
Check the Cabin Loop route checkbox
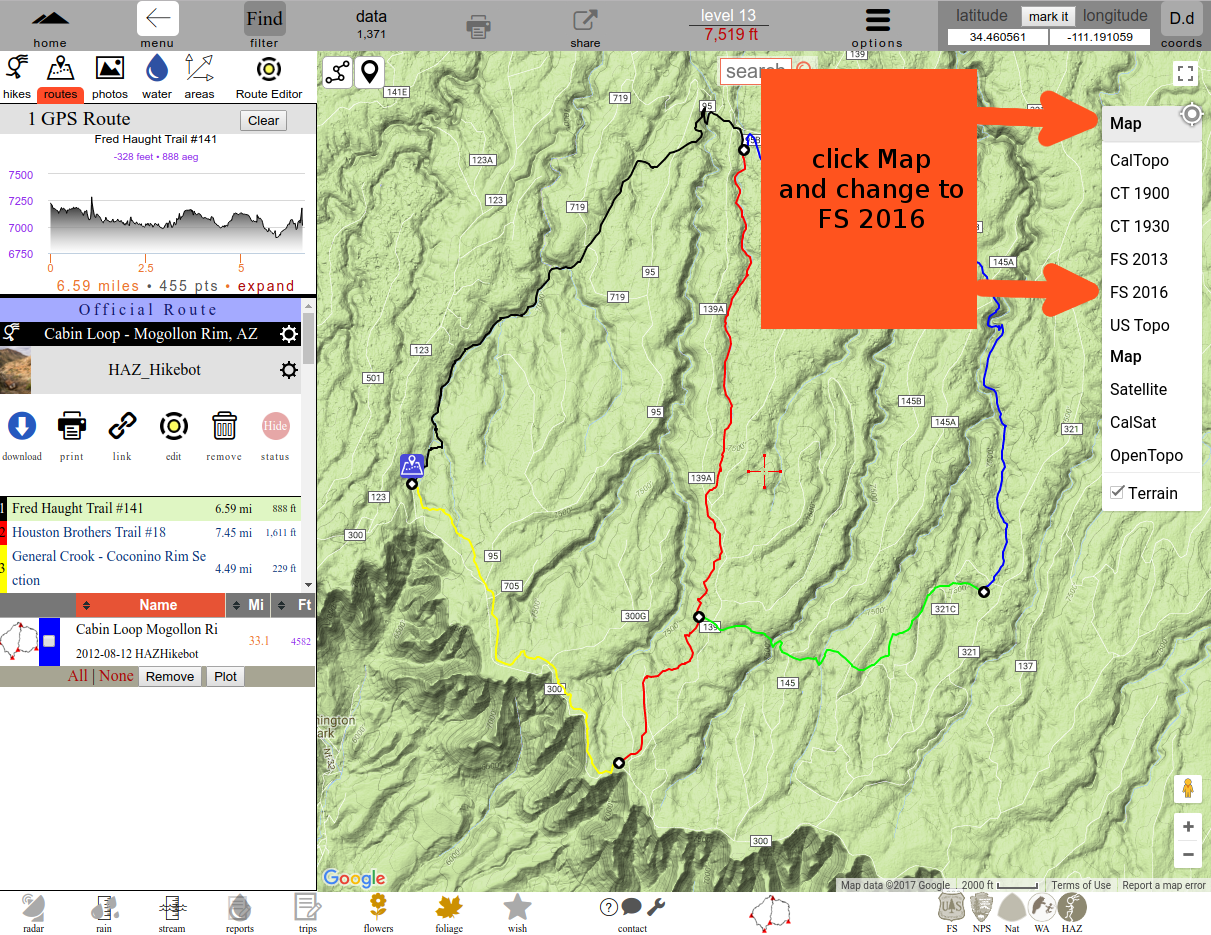49,641
